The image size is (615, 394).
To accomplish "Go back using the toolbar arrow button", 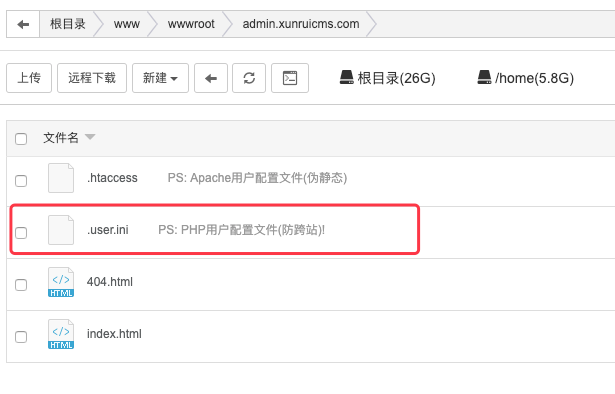I will click(211, 78).
